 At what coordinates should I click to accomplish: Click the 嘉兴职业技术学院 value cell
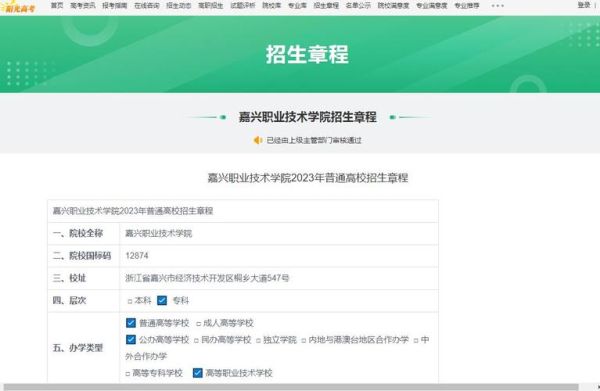279,233
